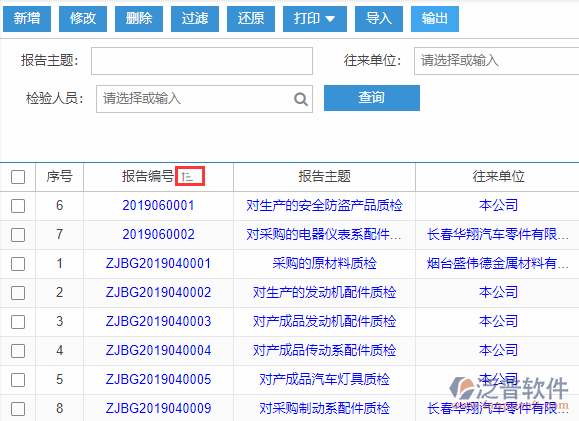The image size is (579, 421).
Task: Click the 修改 button
Action: (x=83, y=18)
